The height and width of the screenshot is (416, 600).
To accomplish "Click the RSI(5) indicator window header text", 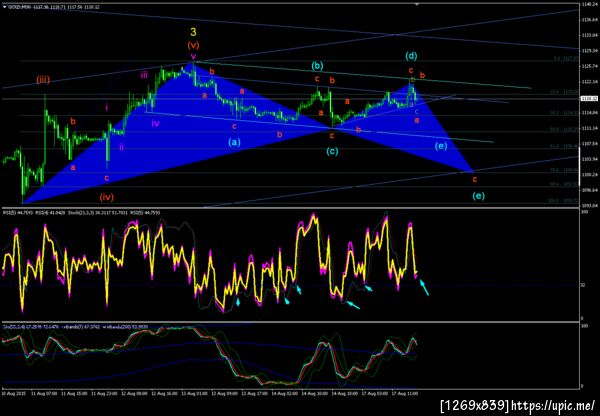I will tap(81, 212).
